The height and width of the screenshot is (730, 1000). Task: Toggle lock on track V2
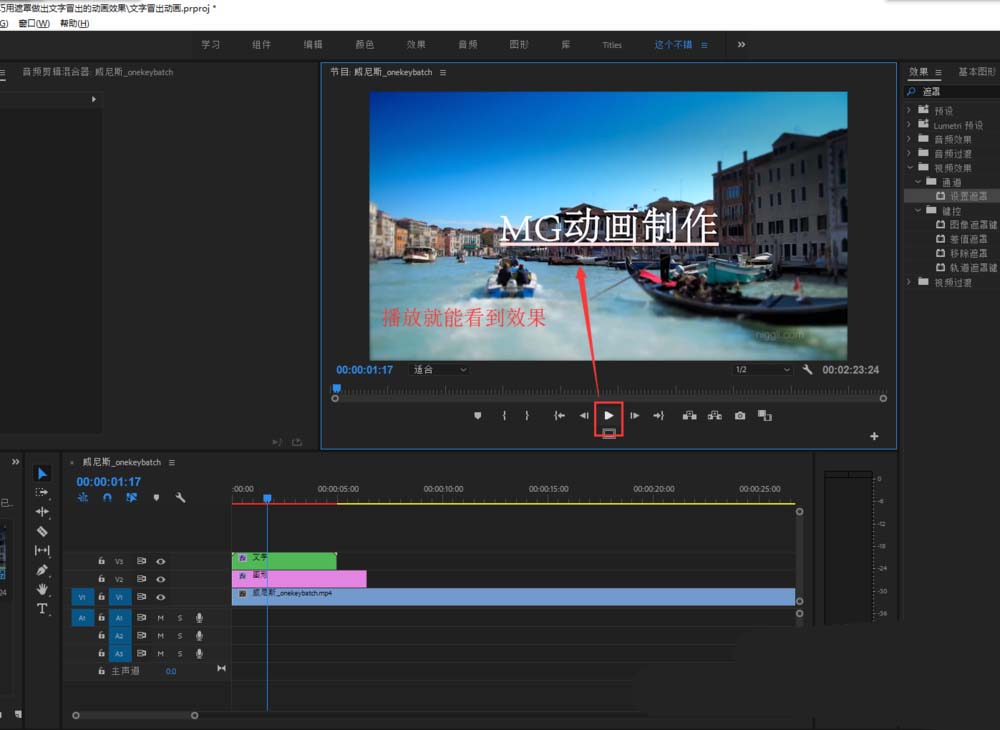[101, 579]
